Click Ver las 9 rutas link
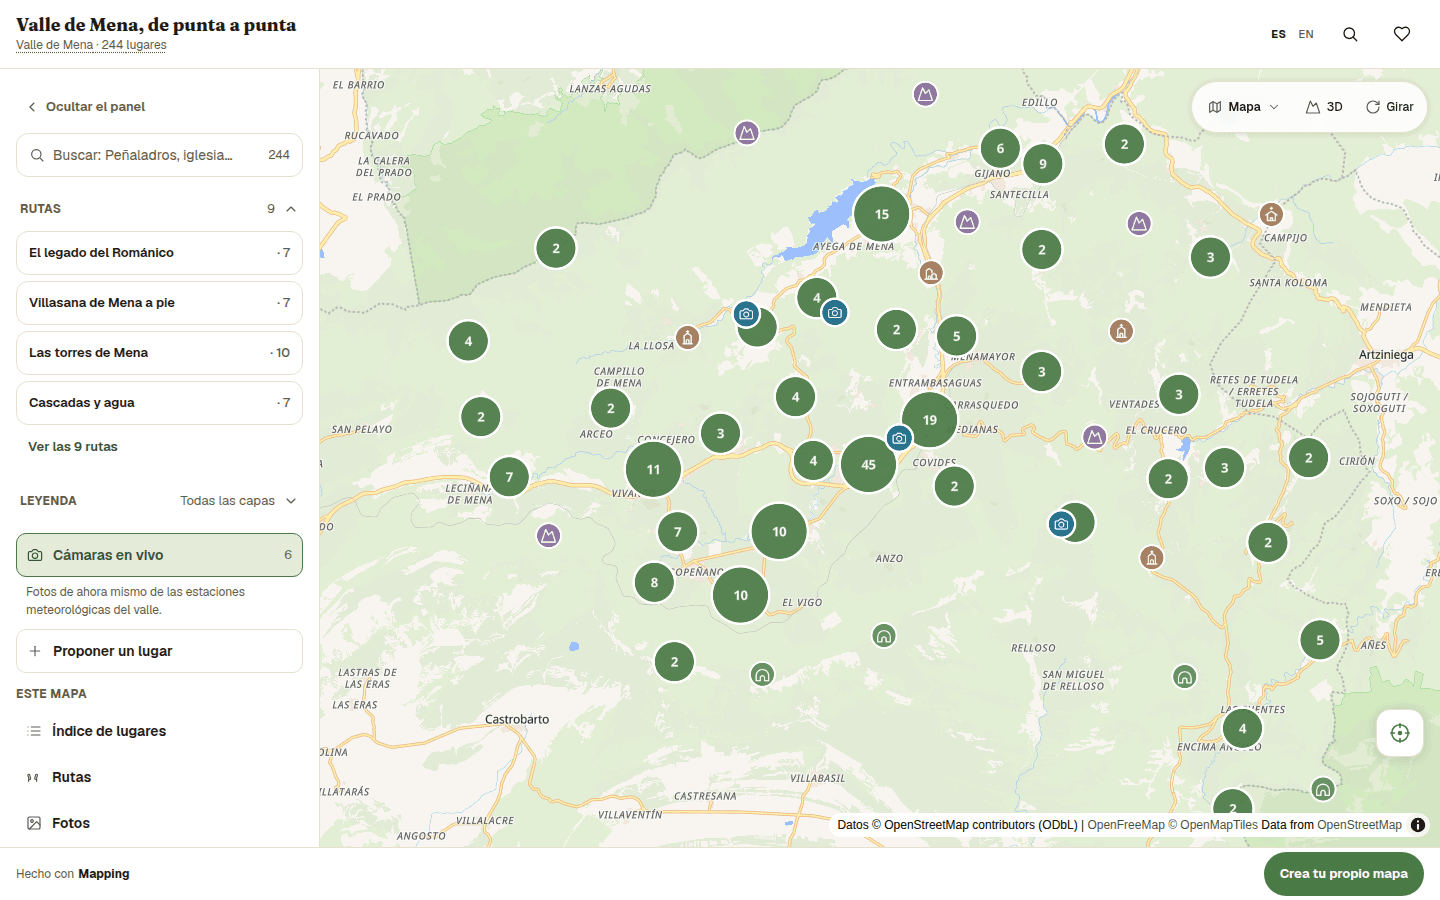Screen dimensions: 1440x900 tap(73, 447)
